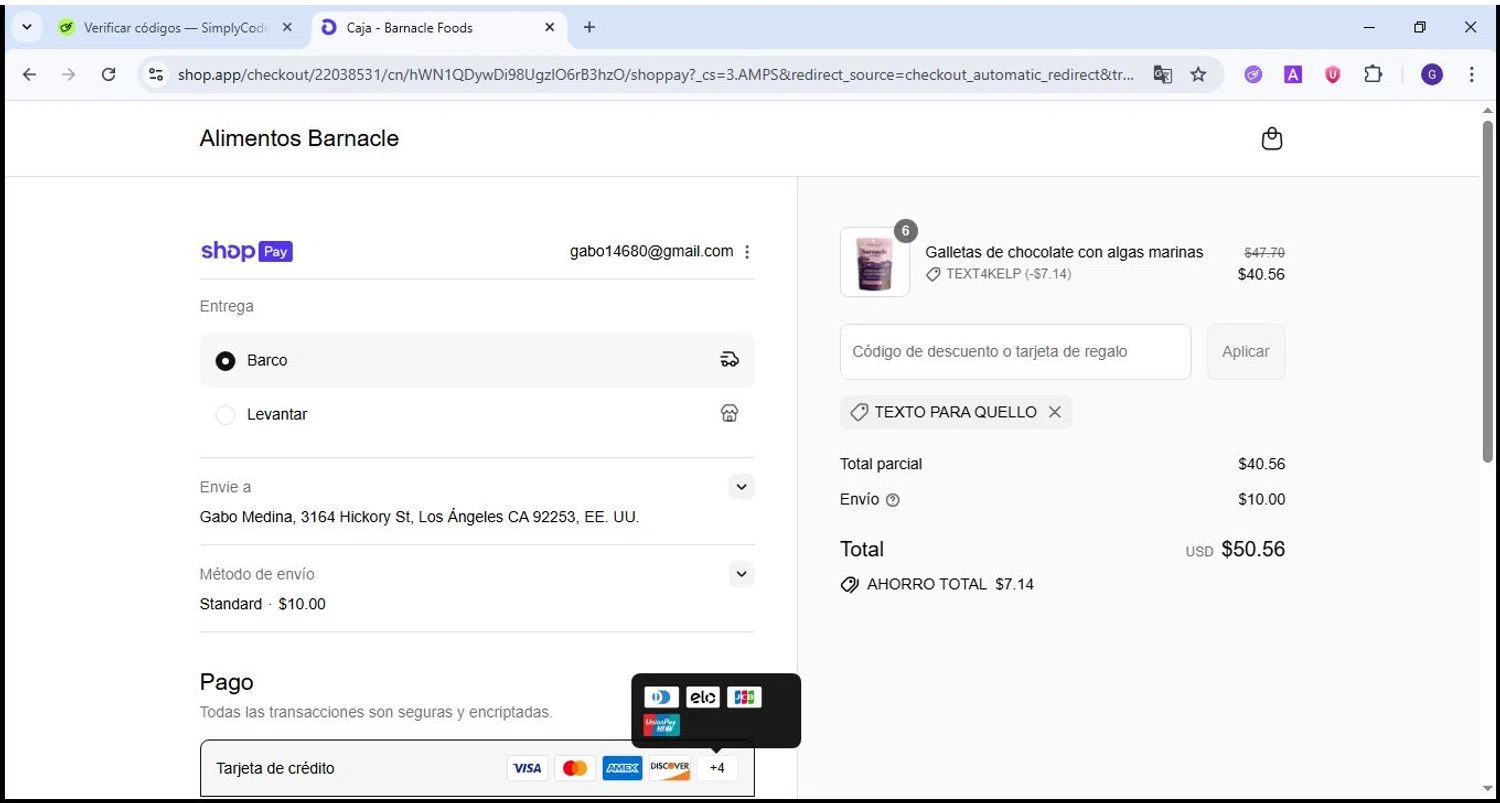Click the Aplicar discount button
Image resolution: width=1500 pixels, height=803 pixels.
1246,351
